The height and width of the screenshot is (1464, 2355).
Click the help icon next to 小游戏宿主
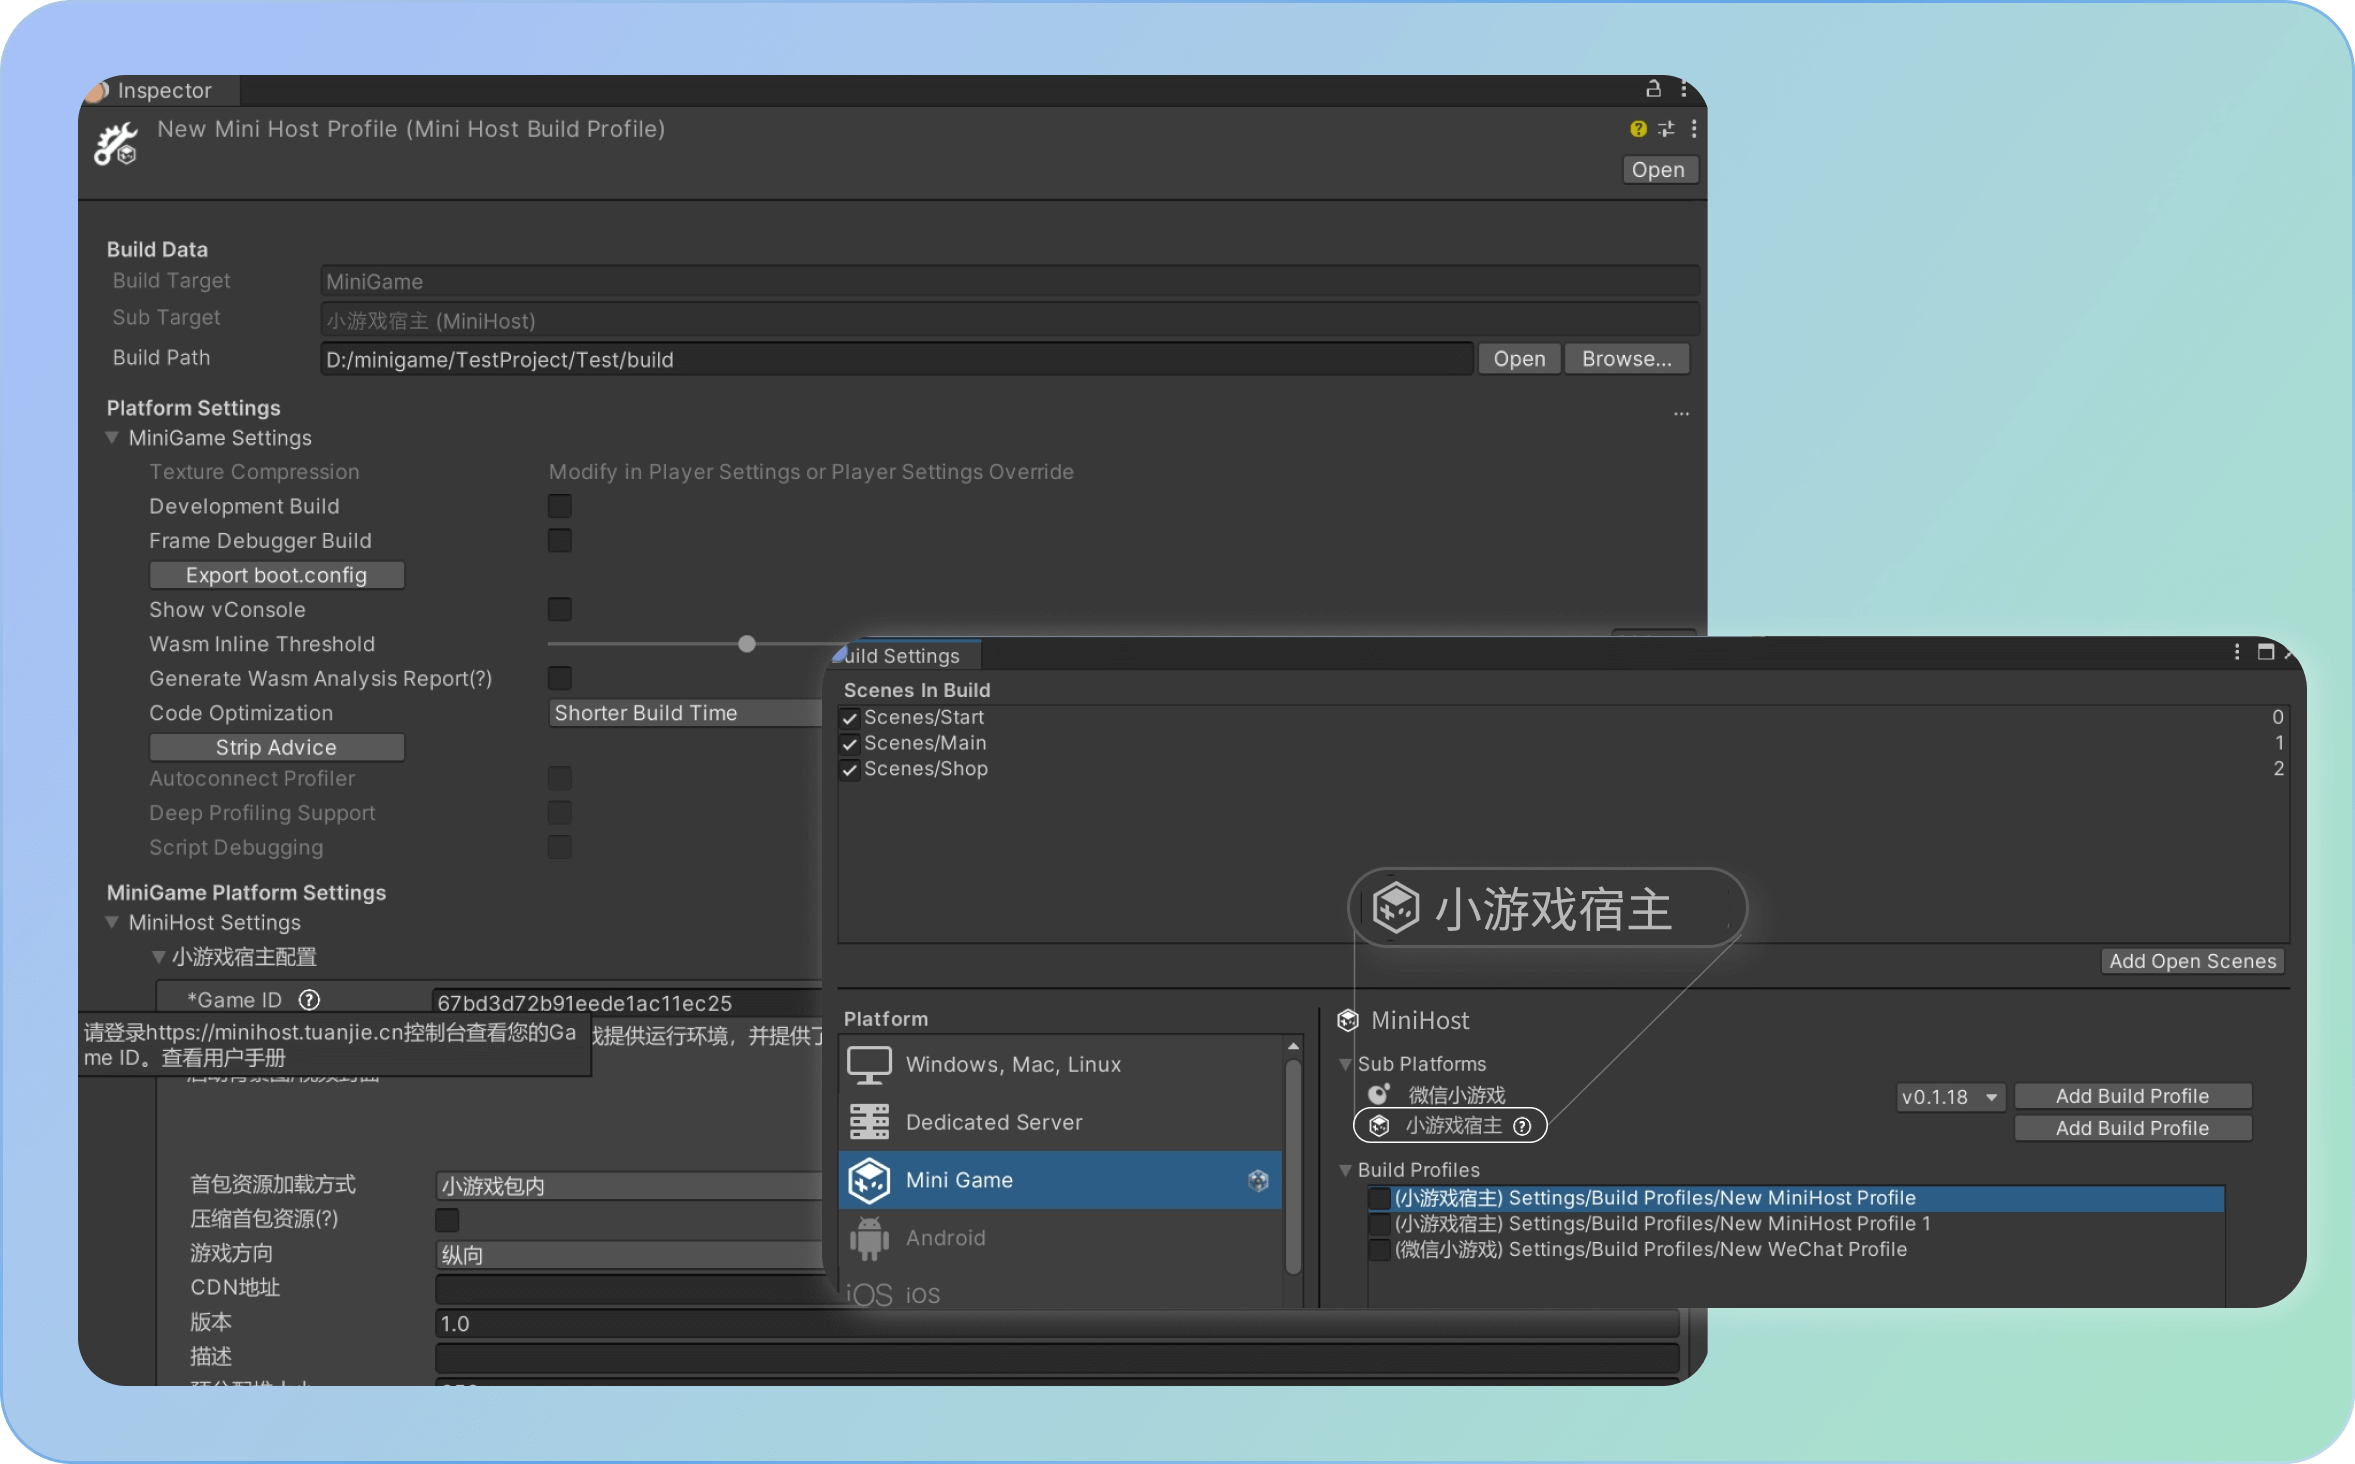(1522, 1126)
